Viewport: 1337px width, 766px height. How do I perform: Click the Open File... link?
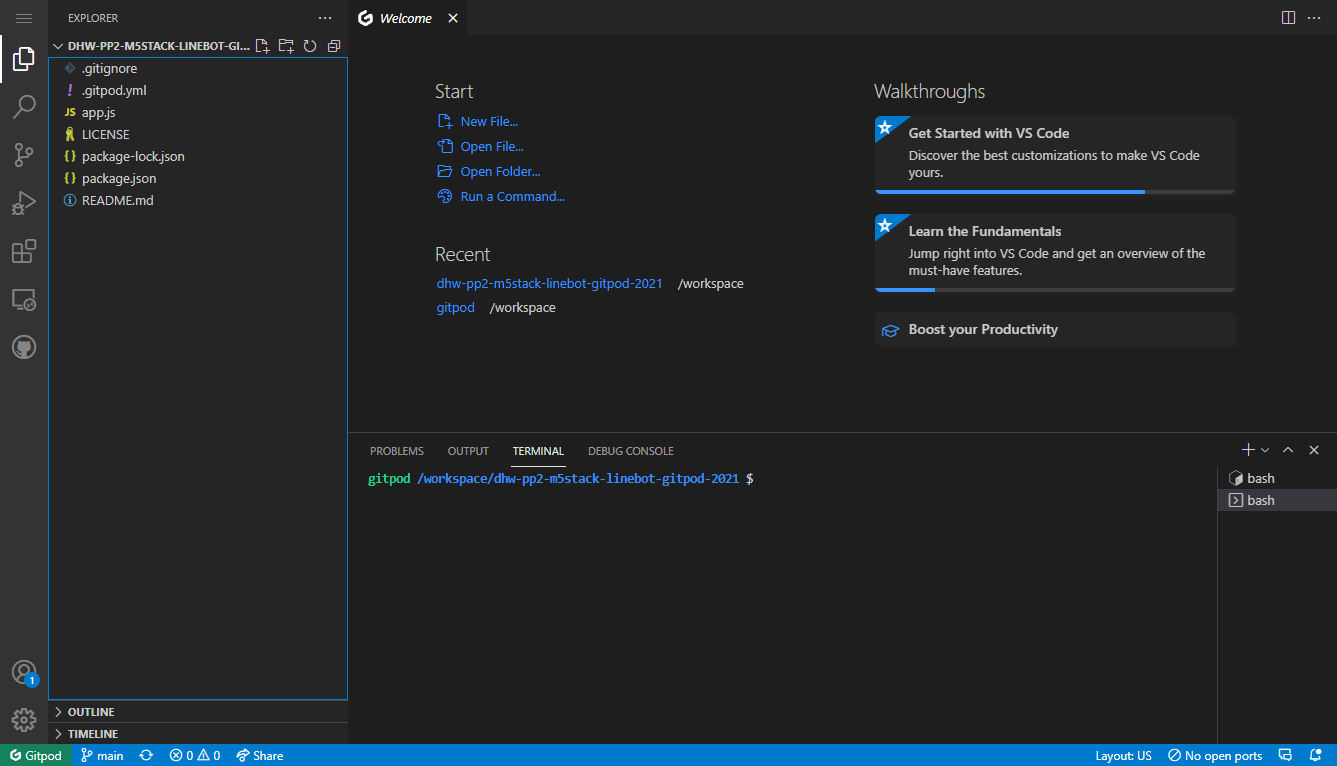492,146
